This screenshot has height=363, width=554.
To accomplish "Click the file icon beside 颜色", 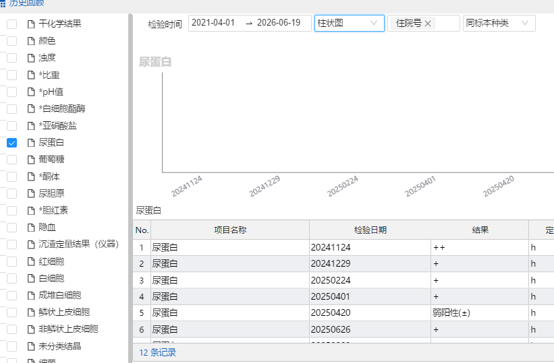I will (31, 41).
